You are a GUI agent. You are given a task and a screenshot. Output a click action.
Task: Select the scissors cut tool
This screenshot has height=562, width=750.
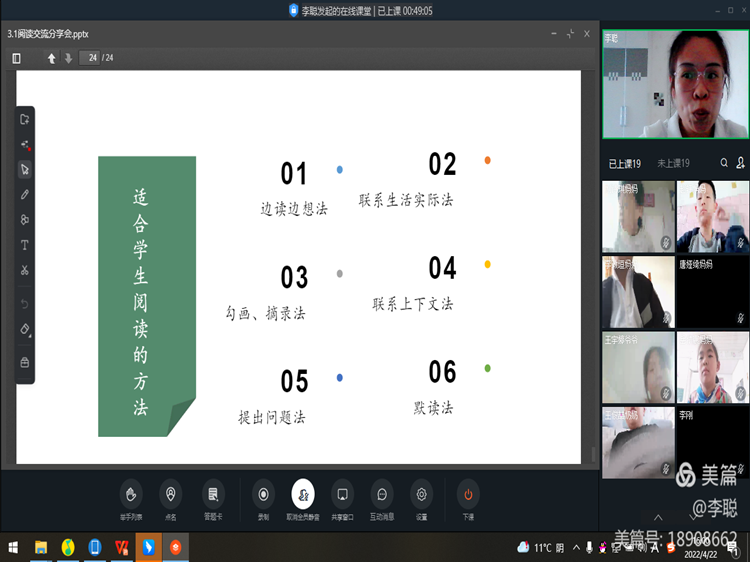[x=25, y=270]
